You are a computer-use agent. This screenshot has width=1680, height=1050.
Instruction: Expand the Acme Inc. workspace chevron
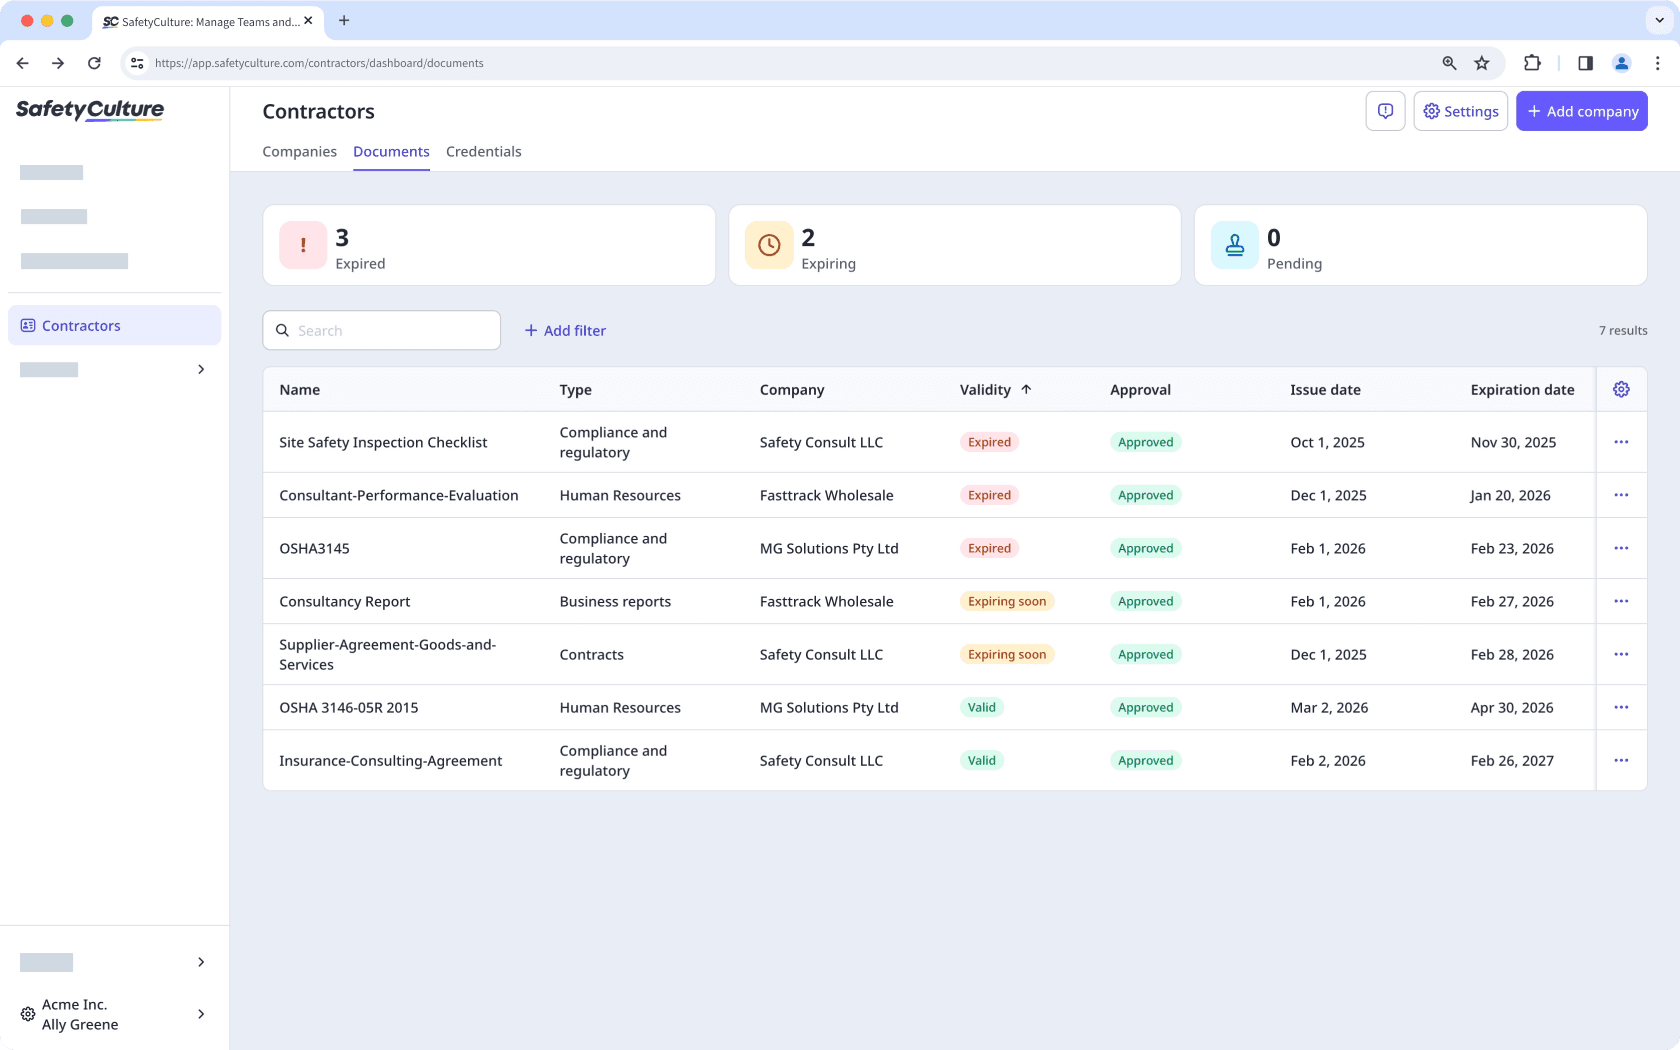pyautogui.click(x=200, y=1014)
